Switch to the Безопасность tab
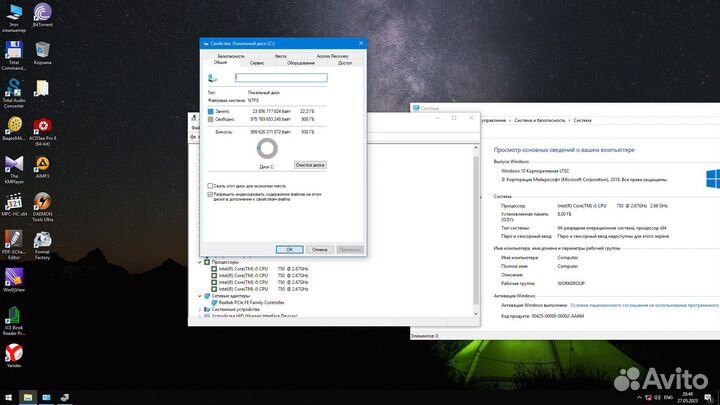This screenshot has width=720, height=405. coord(231,56)
